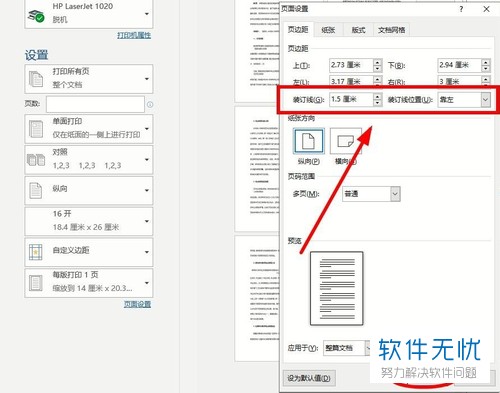Click the help question mark in 页面设置 dialog
The image size is (500, 393).
point(461,9)
